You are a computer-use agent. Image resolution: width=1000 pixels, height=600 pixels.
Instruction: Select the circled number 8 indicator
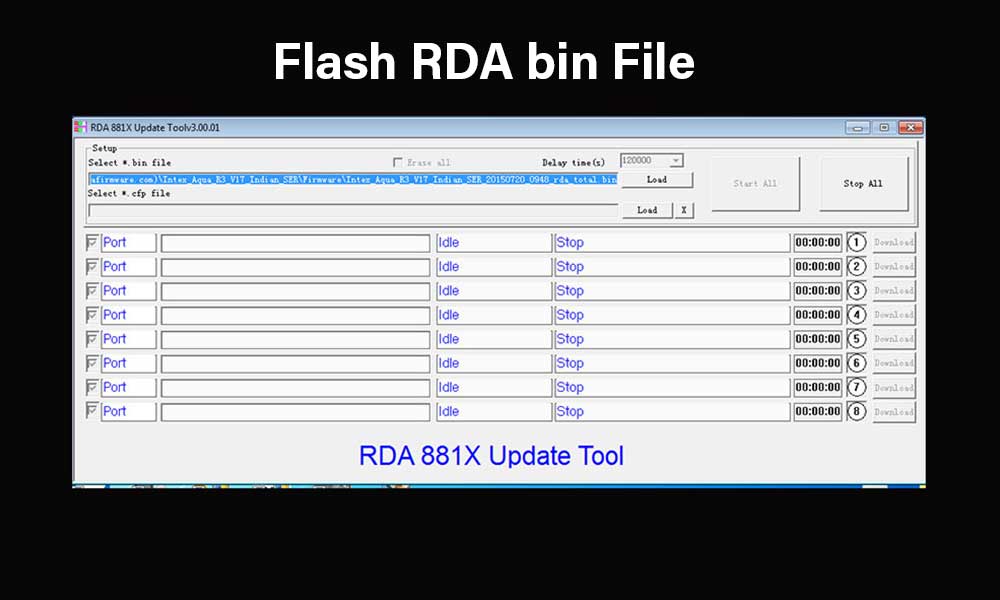[856, 411]
